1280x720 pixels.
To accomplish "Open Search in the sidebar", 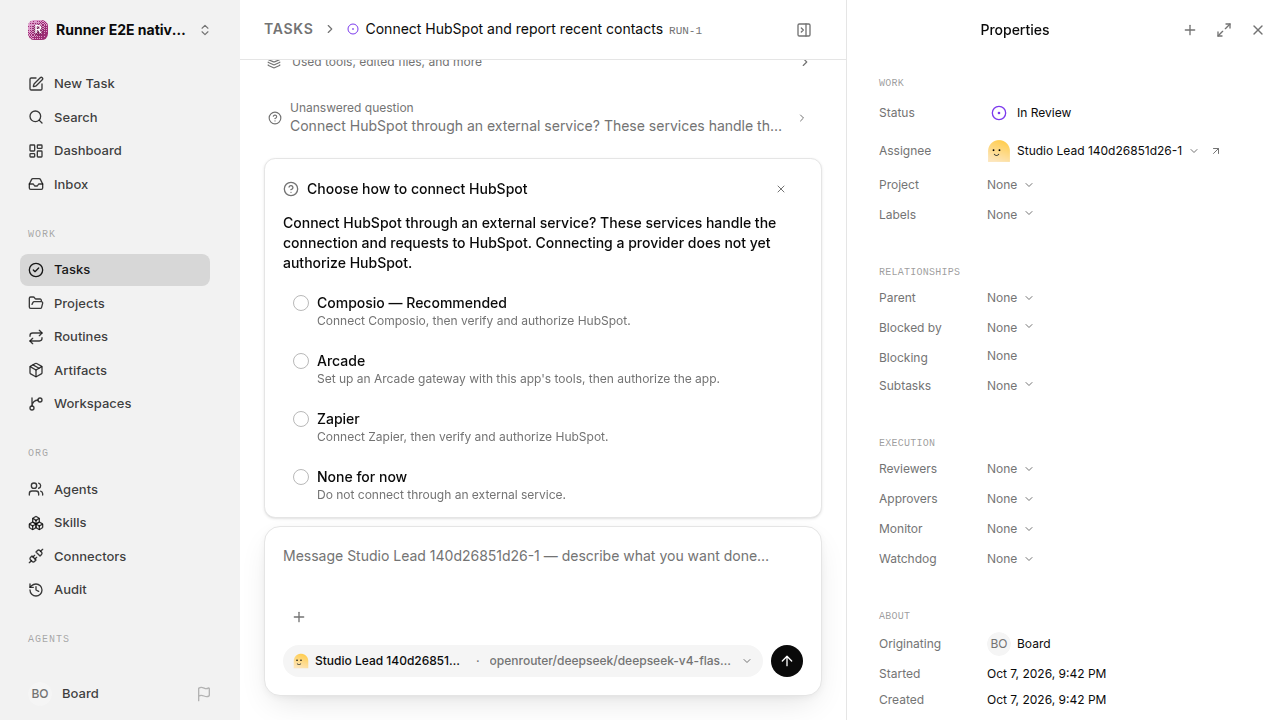I will click(x=115, y=118).
